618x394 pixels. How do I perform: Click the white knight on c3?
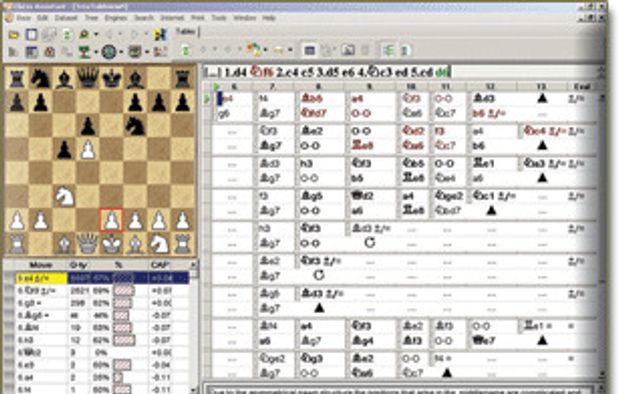coord(65,196)
